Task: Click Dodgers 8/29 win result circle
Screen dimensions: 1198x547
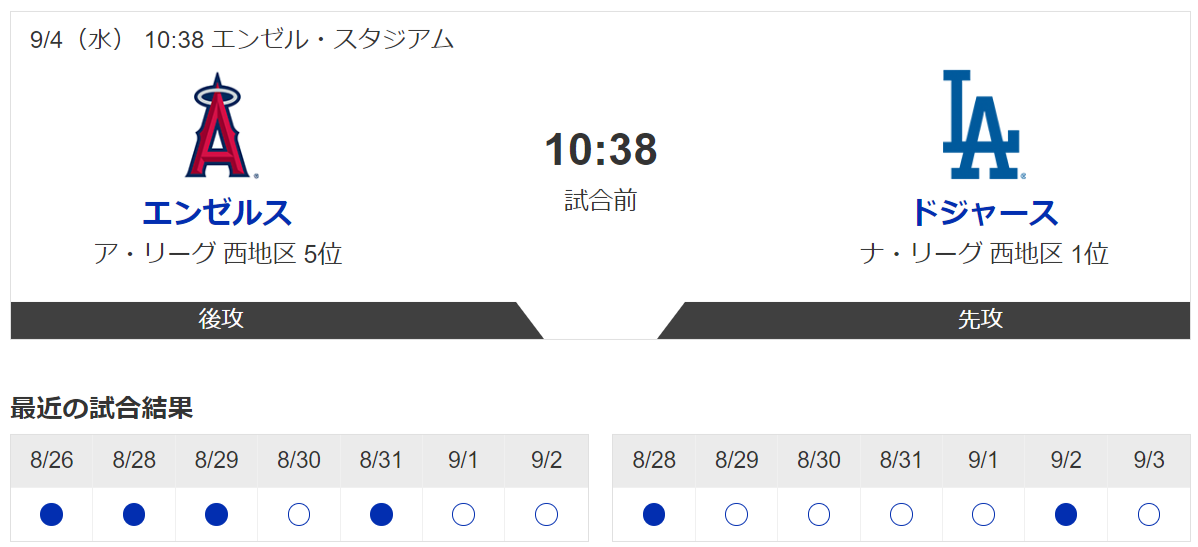Action: pyautogui.click(x=737, y=515)
